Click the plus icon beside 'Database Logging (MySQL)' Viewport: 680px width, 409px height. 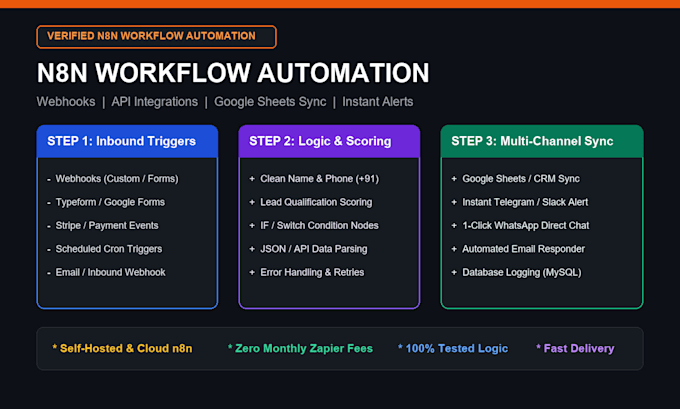(454, 272)
